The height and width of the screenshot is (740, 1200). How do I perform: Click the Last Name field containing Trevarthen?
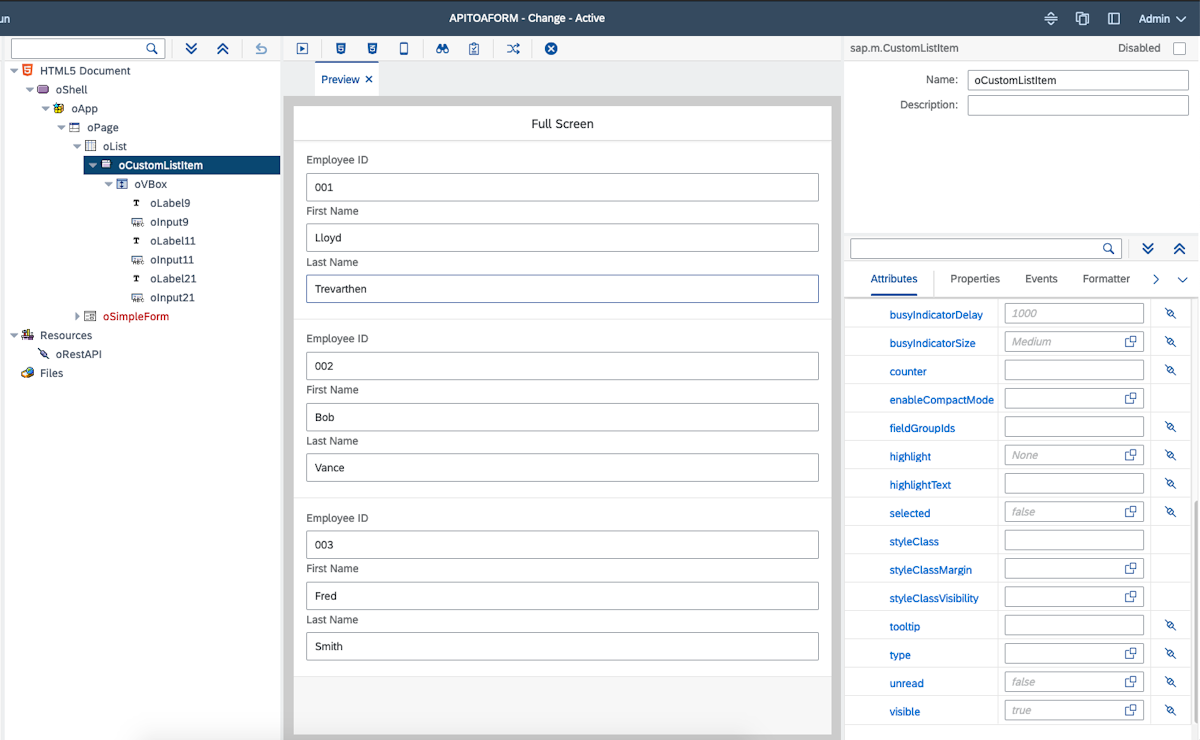[562, 289]
